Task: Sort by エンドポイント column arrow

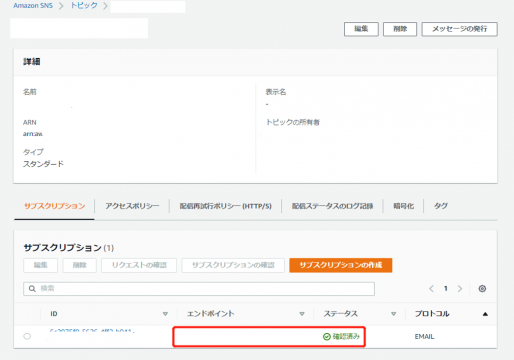Action: point(302,314)
